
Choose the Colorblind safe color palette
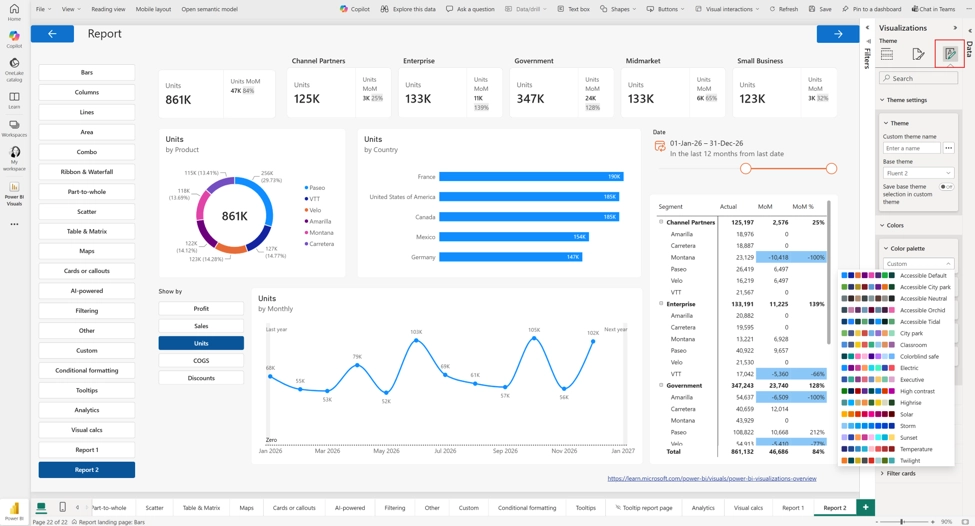coord(896,356)
